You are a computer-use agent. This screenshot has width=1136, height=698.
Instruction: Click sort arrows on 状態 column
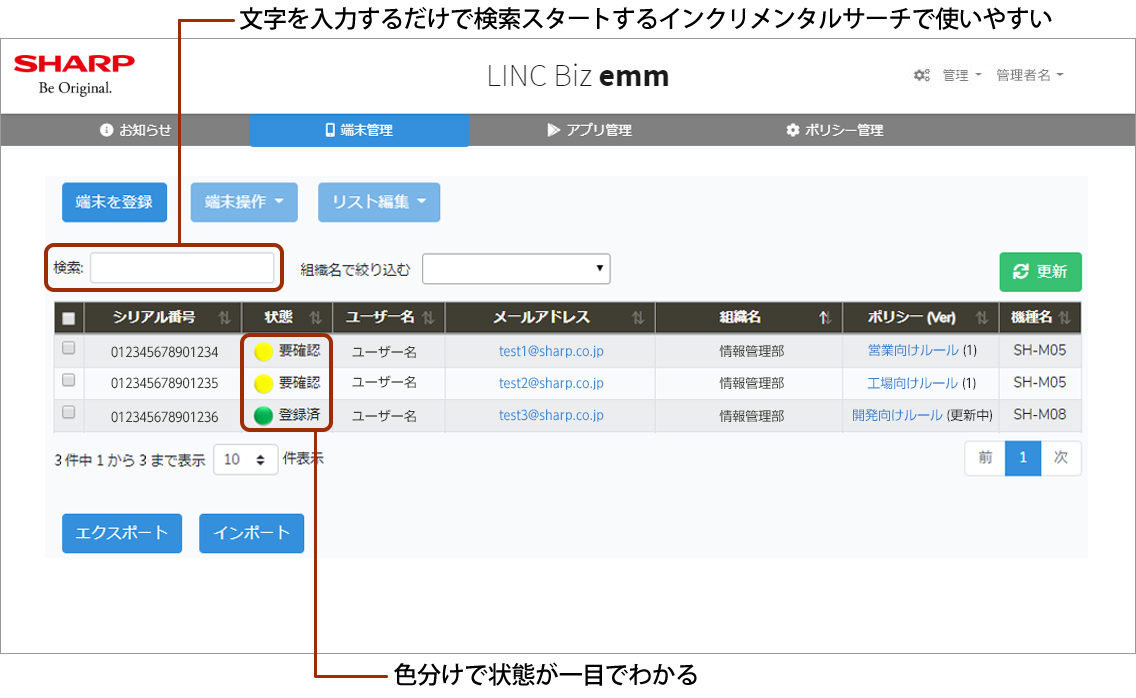(x=315, y=317)
